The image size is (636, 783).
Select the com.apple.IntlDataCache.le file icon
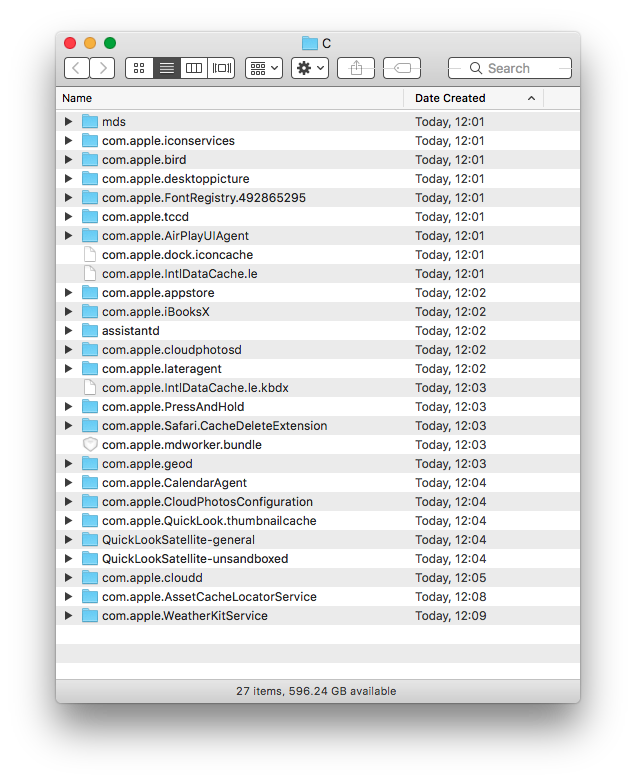pyautogui.click(x=90, y=274)
